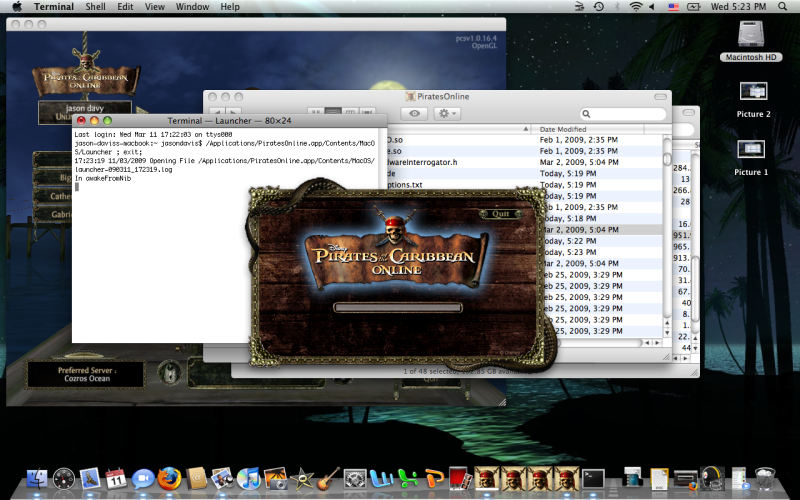Switch to Terminal icon in the Dock
This screenshot has height=500, width=800.
[593, 479]
